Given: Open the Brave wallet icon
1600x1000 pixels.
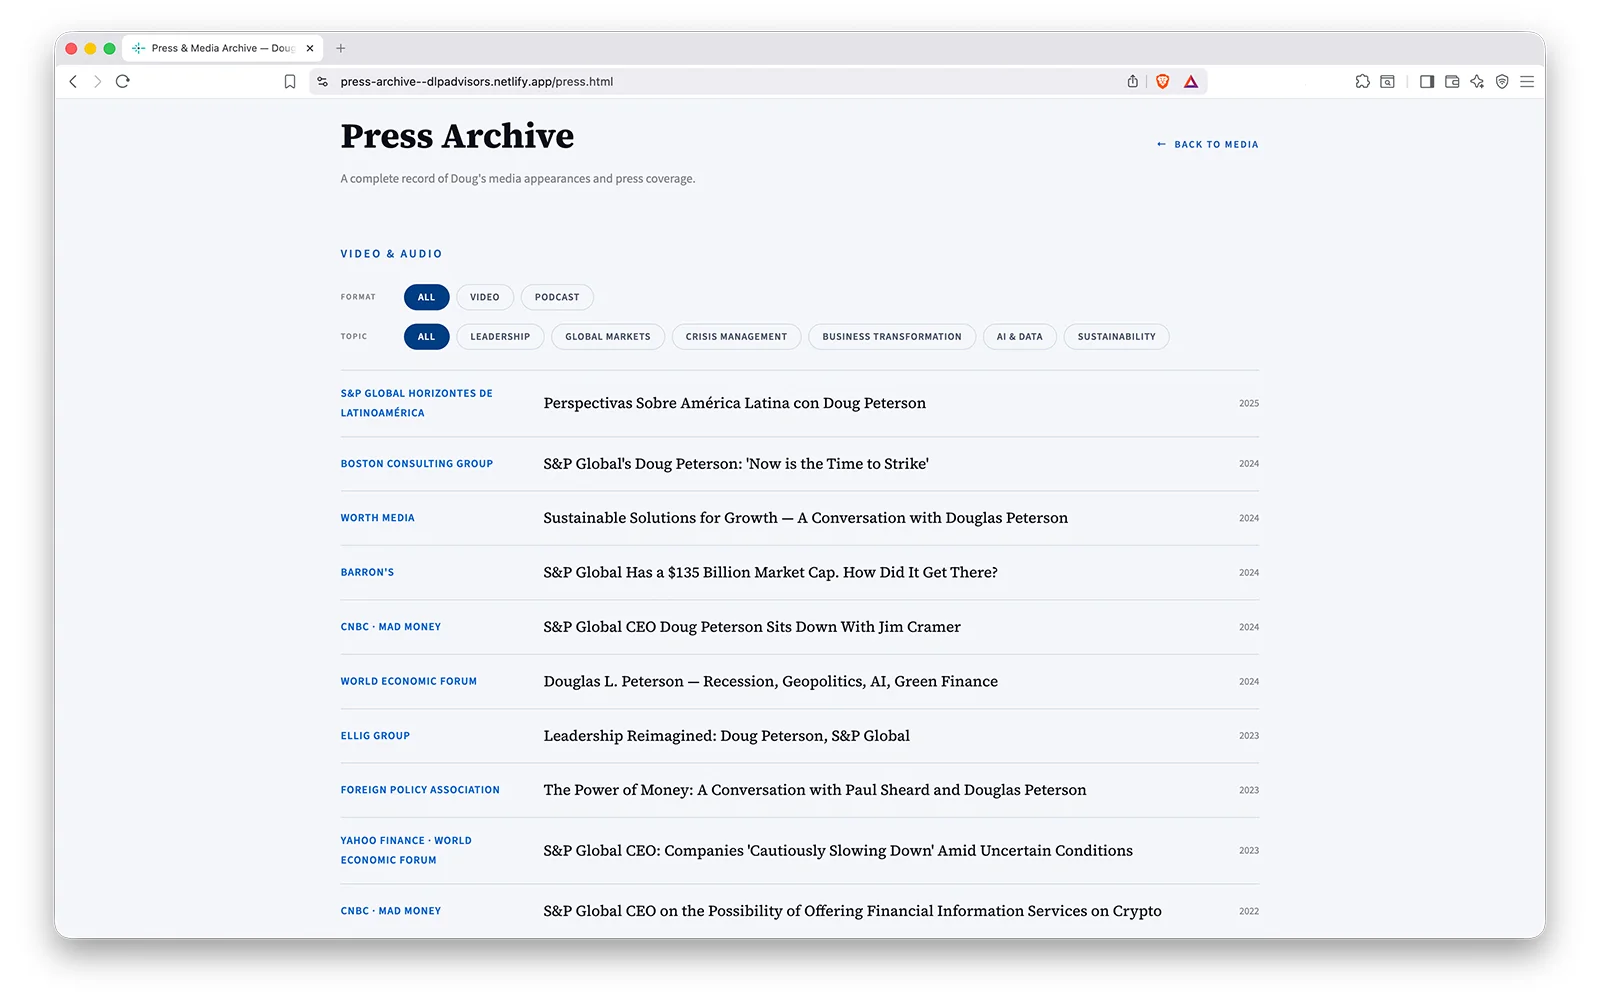Looking at the screenshot, I should [x=1452, y=82].
